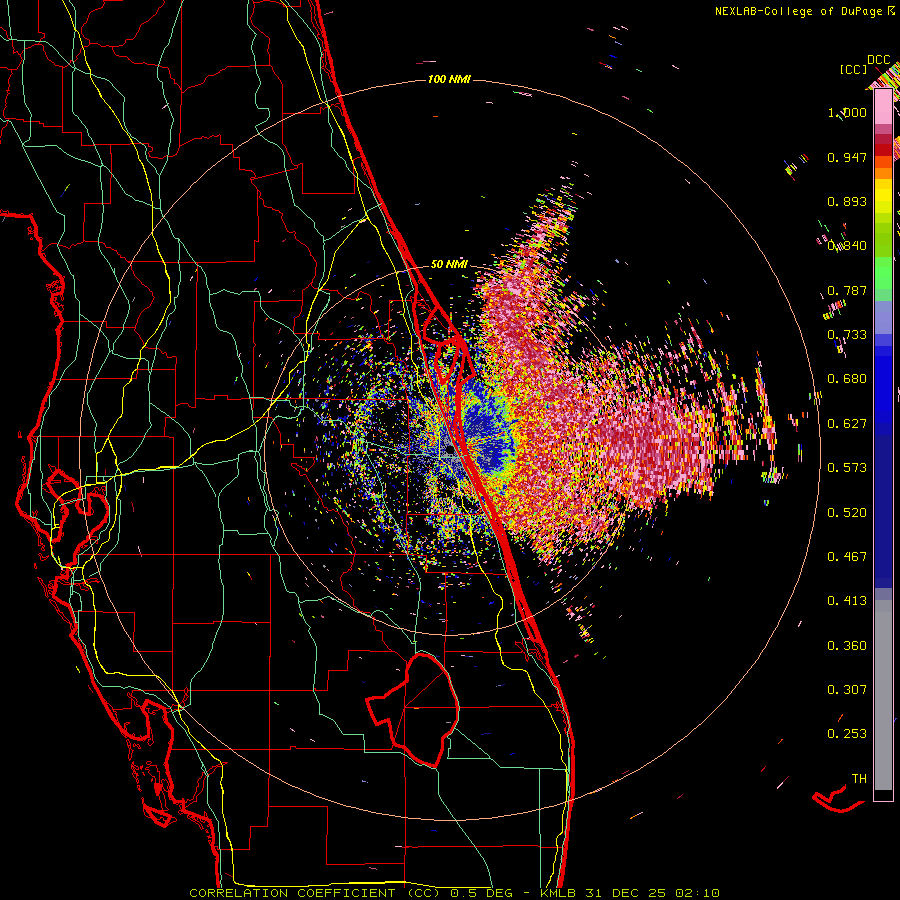
Task: Click the '0.733' legend value
Action: 847,334
